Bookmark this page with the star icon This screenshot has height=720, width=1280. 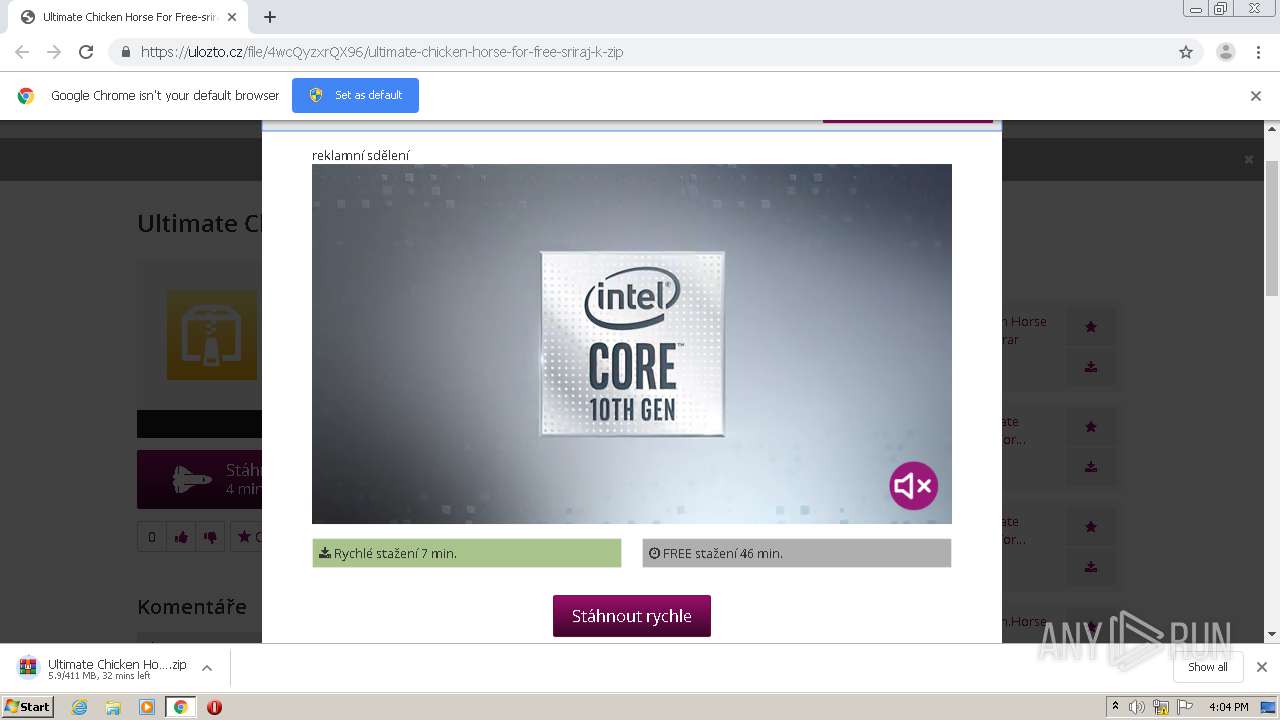coord(1186,52)
